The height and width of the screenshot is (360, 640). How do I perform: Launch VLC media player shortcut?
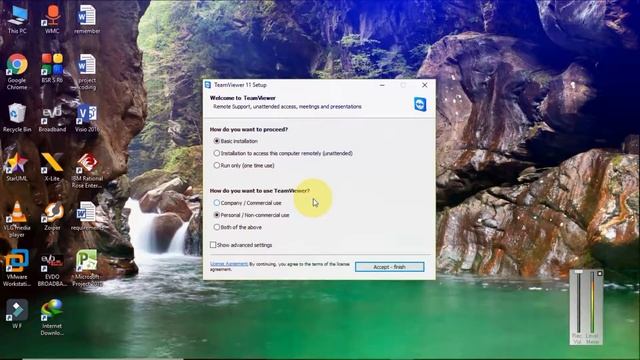pos(17,220)
